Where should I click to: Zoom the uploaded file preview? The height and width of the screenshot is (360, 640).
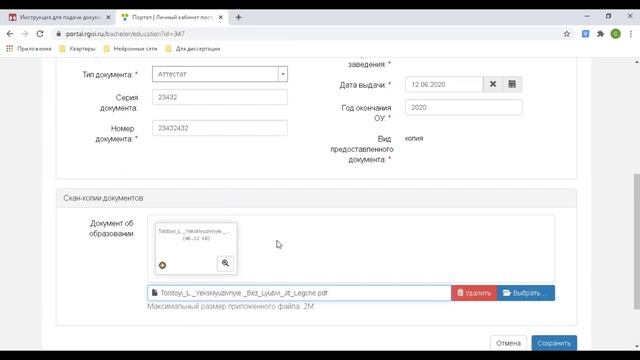[x=225, y=263]
